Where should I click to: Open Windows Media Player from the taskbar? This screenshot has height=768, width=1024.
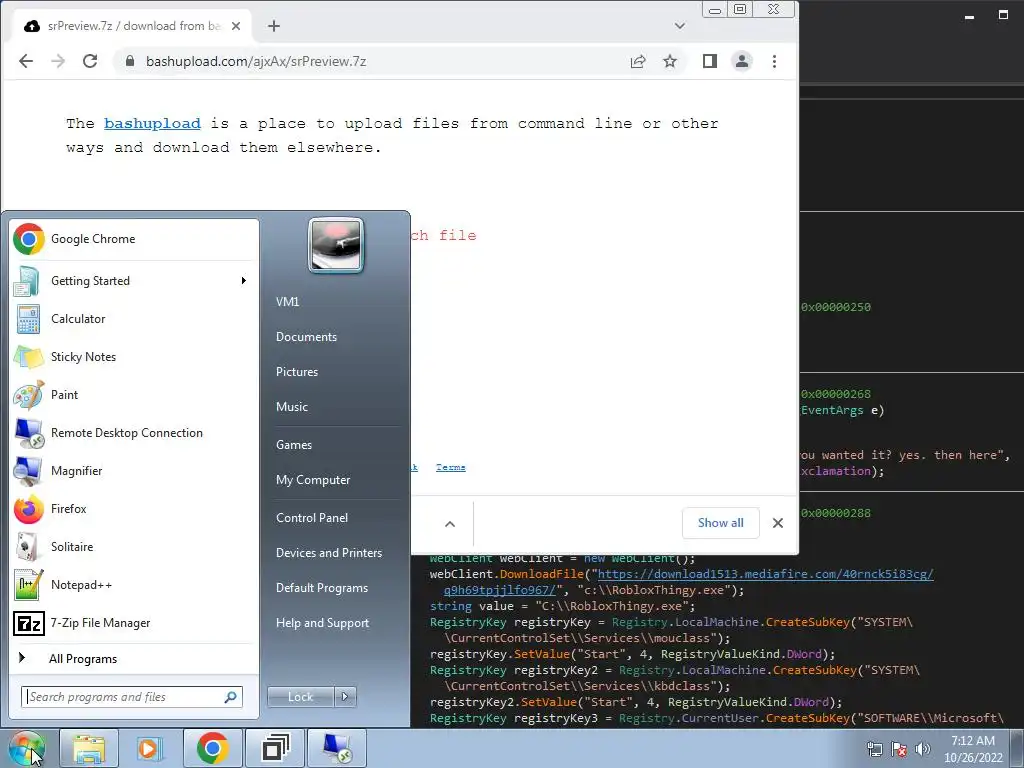pos(150,748)
